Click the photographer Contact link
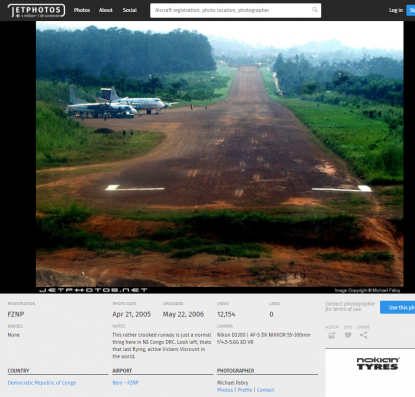 265,390
